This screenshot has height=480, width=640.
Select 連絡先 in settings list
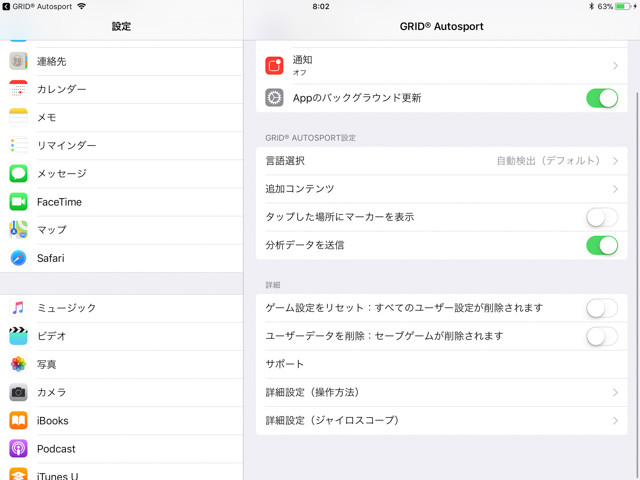(122, 61)
